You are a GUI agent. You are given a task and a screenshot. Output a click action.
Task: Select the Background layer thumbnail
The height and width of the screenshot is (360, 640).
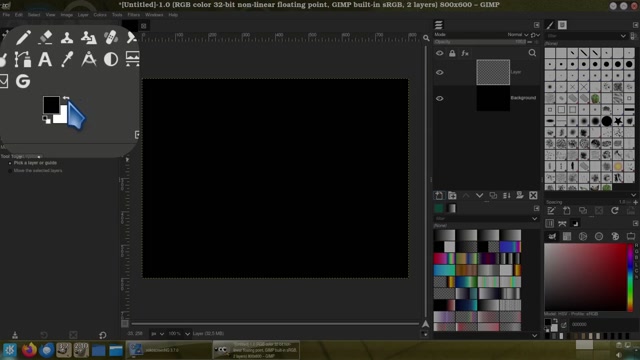click(493, 98)
